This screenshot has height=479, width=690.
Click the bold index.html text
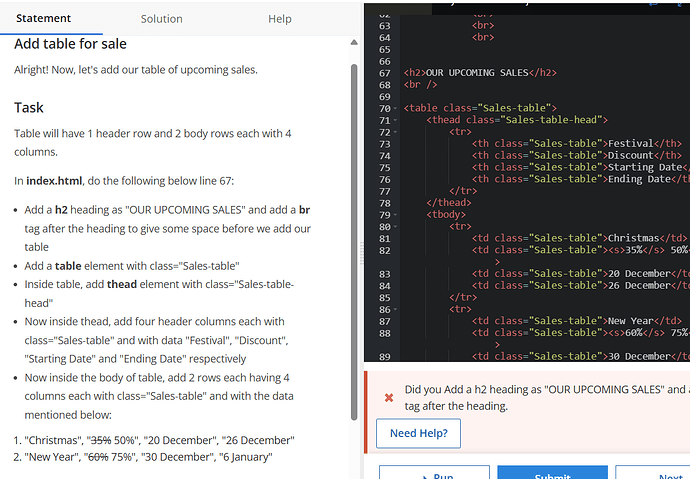coord(54,181)
